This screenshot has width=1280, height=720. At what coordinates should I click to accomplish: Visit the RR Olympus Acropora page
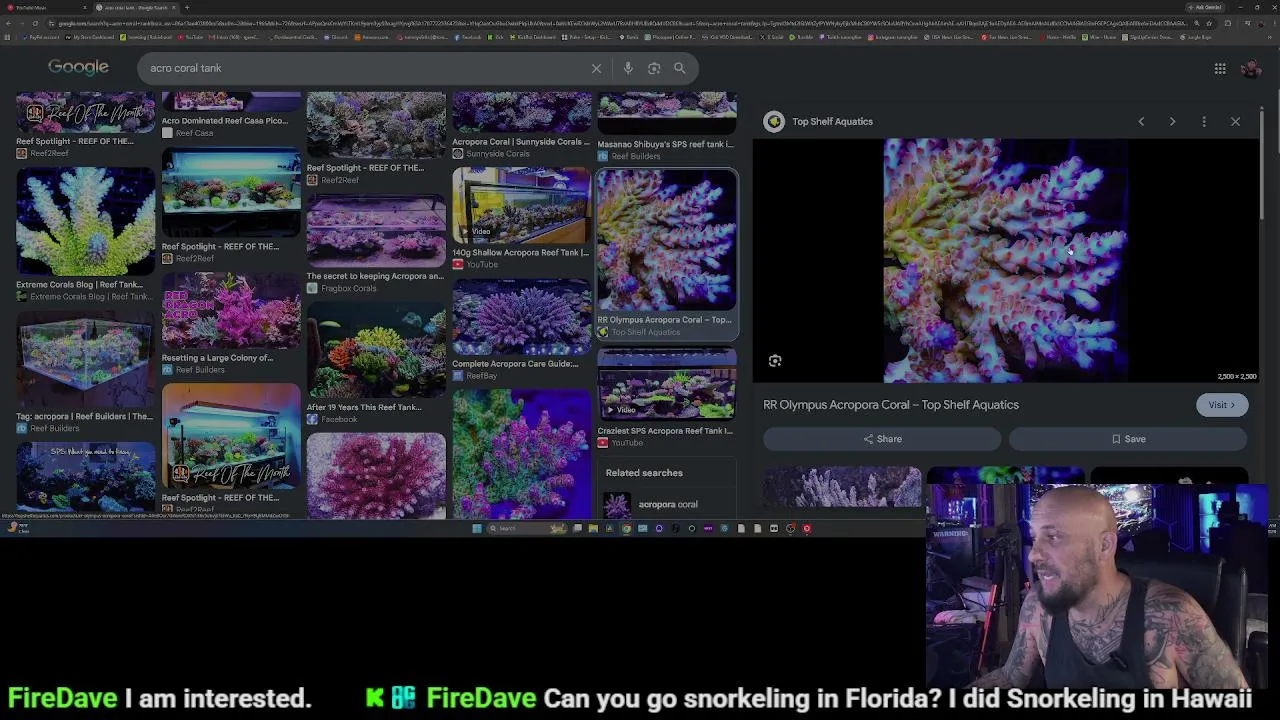1221,405
